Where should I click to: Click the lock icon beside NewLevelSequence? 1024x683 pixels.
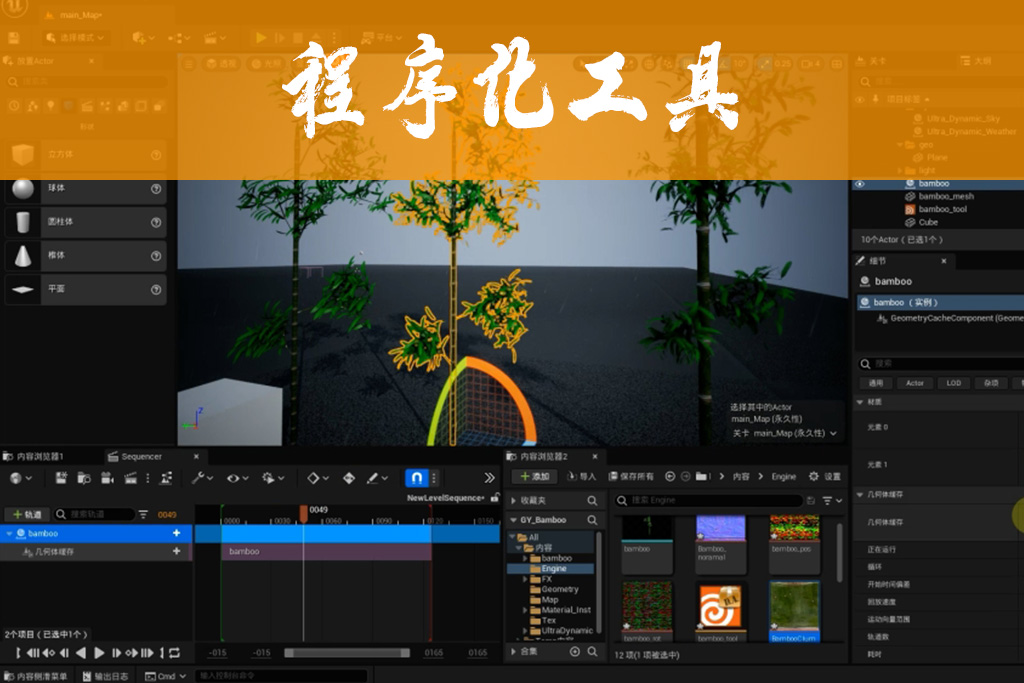tap(497, 496)
